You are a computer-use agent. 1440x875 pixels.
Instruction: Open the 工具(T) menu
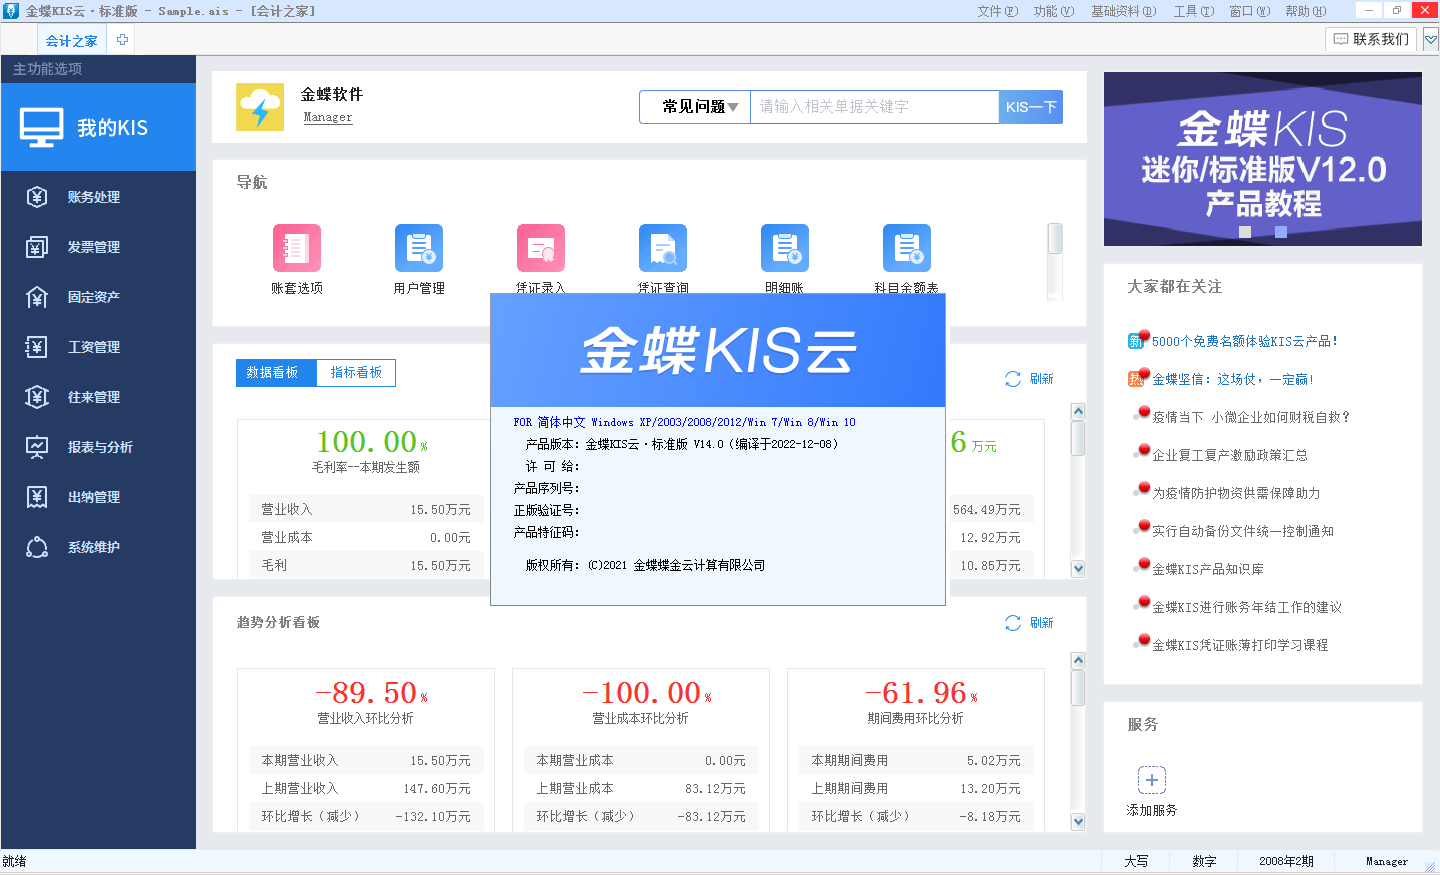[1193, 11]
